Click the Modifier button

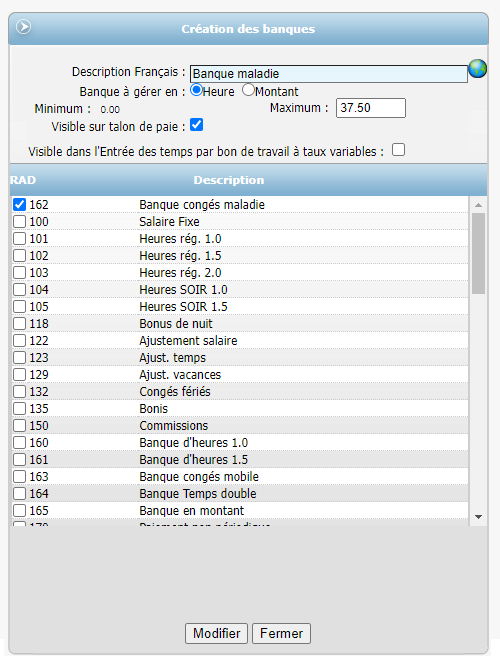[x=216, y=633]
